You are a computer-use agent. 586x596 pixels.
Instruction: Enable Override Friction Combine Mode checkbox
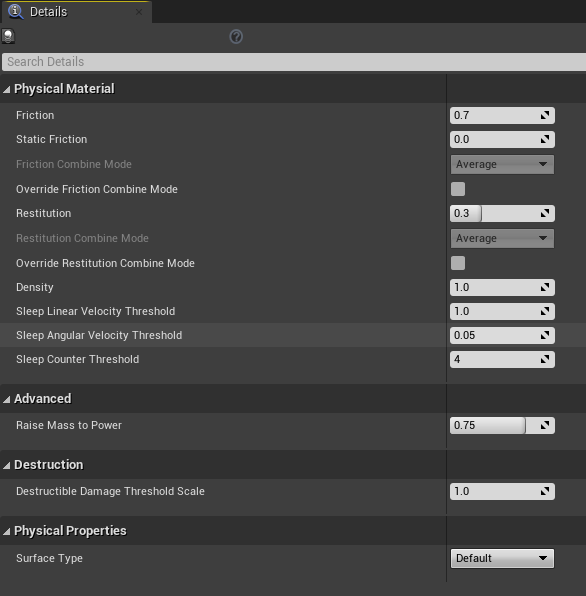[x=458, y=189]
